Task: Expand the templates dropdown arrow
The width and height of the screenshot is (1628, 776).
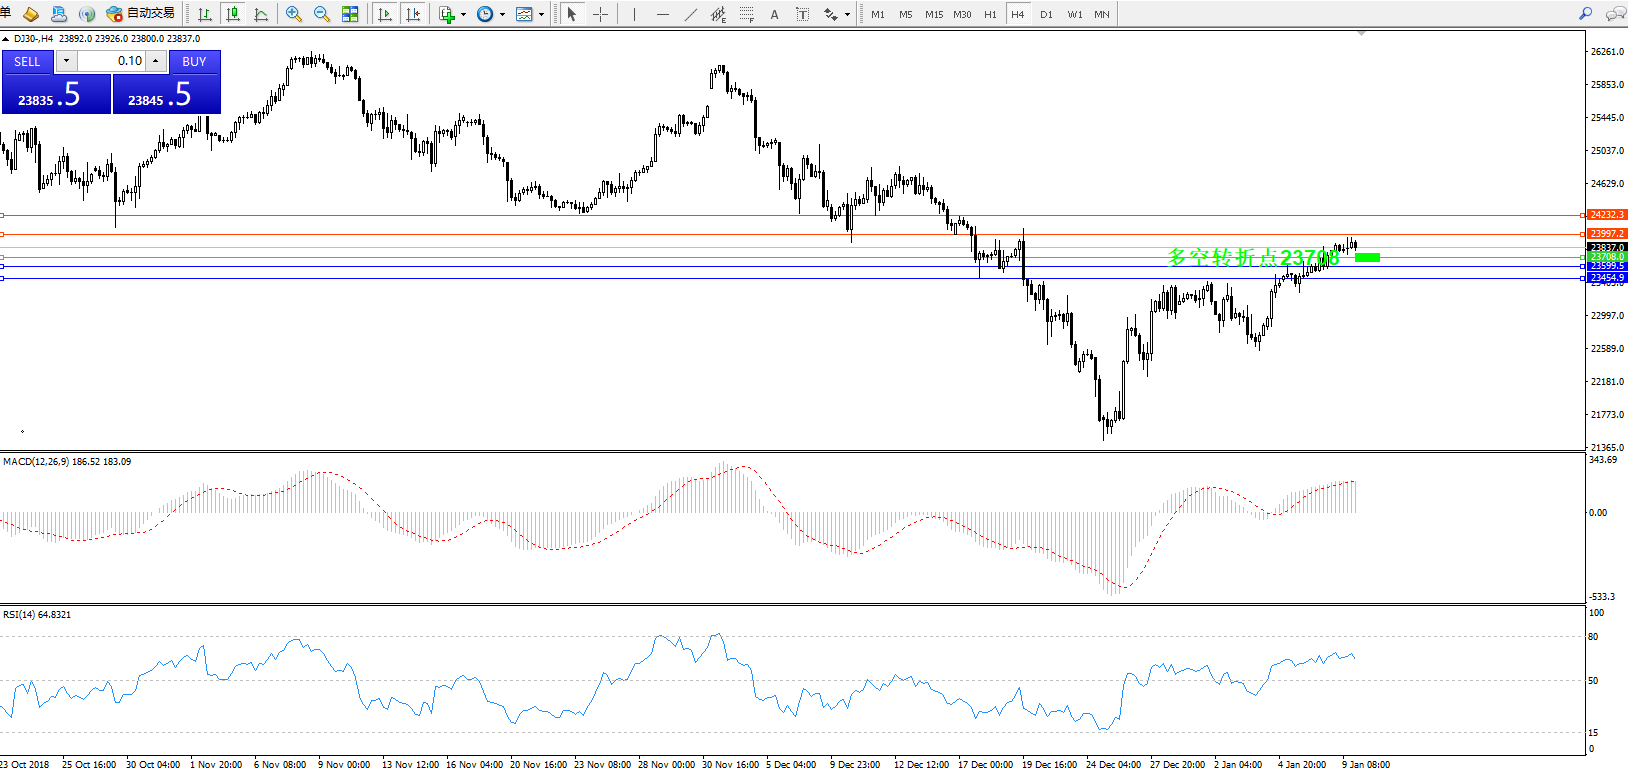Action: pos(541,14)
